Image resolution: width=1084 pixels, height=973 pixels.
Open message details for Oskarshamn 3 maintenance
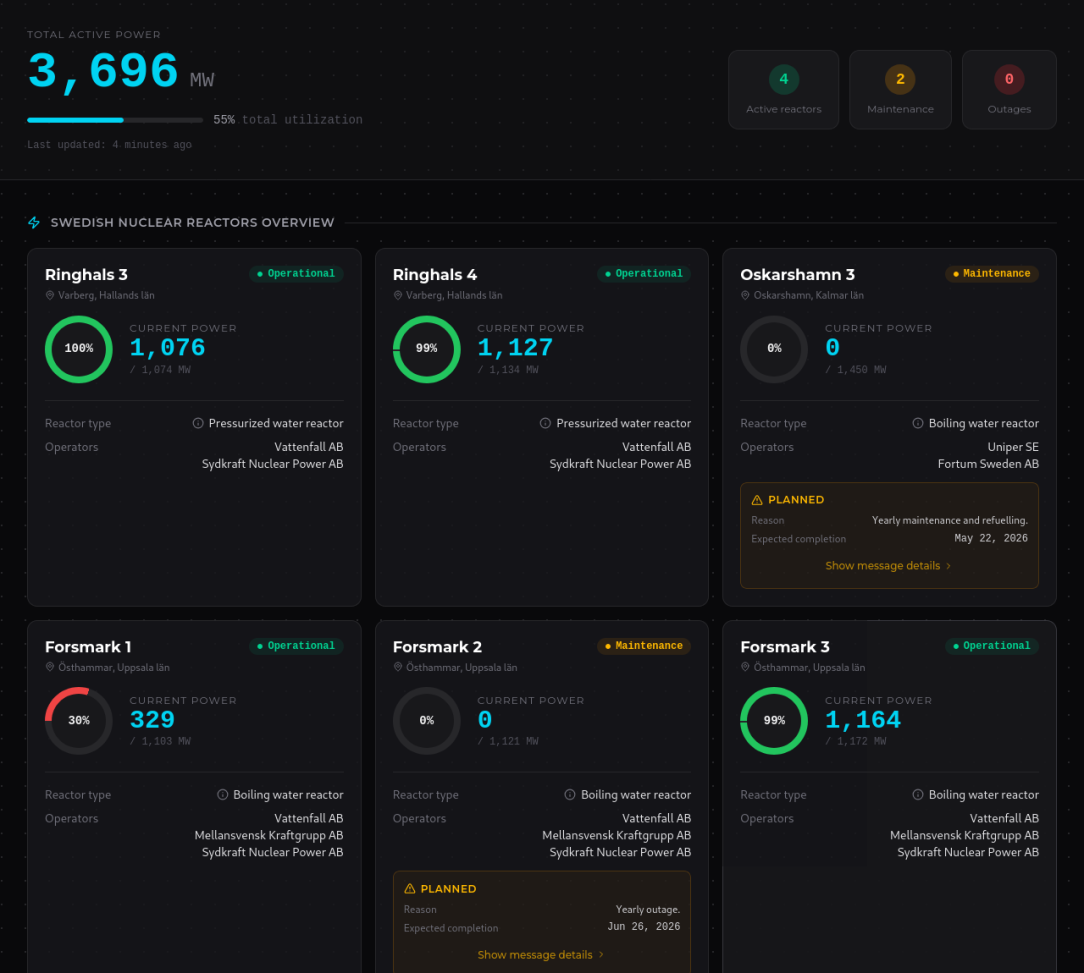888,566
